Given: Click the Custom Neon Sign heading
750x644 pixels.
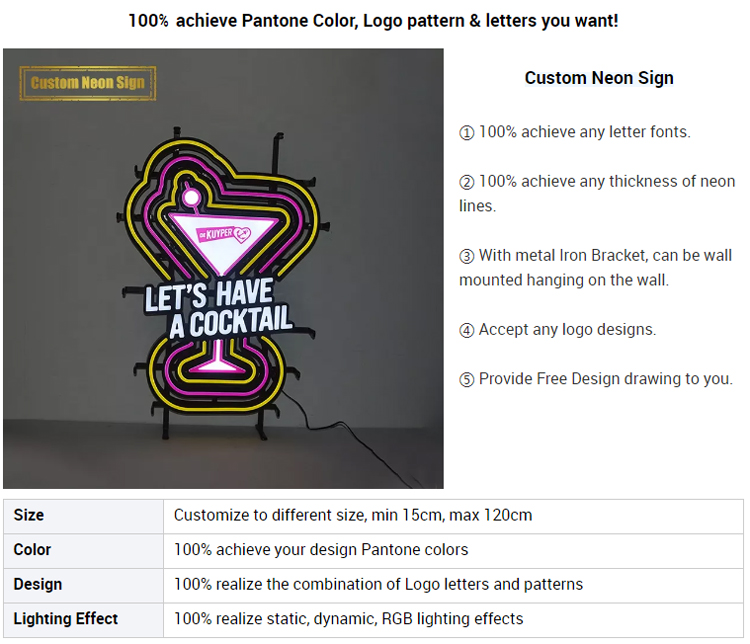Looking at the screenshot, I should coord(599,78).
